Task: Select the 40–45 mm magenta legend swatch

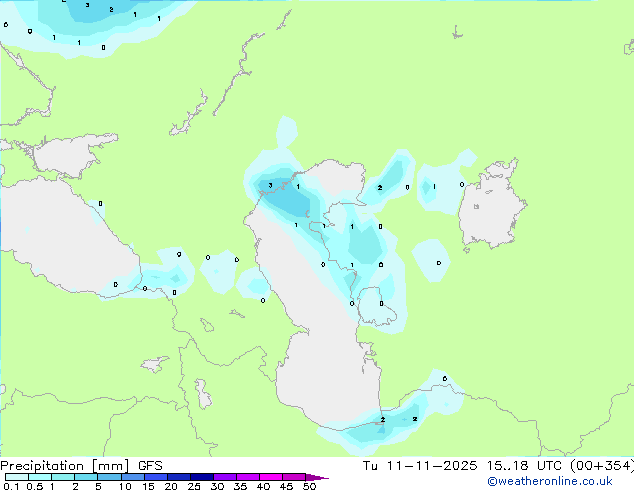Action: tap(271, 477)
